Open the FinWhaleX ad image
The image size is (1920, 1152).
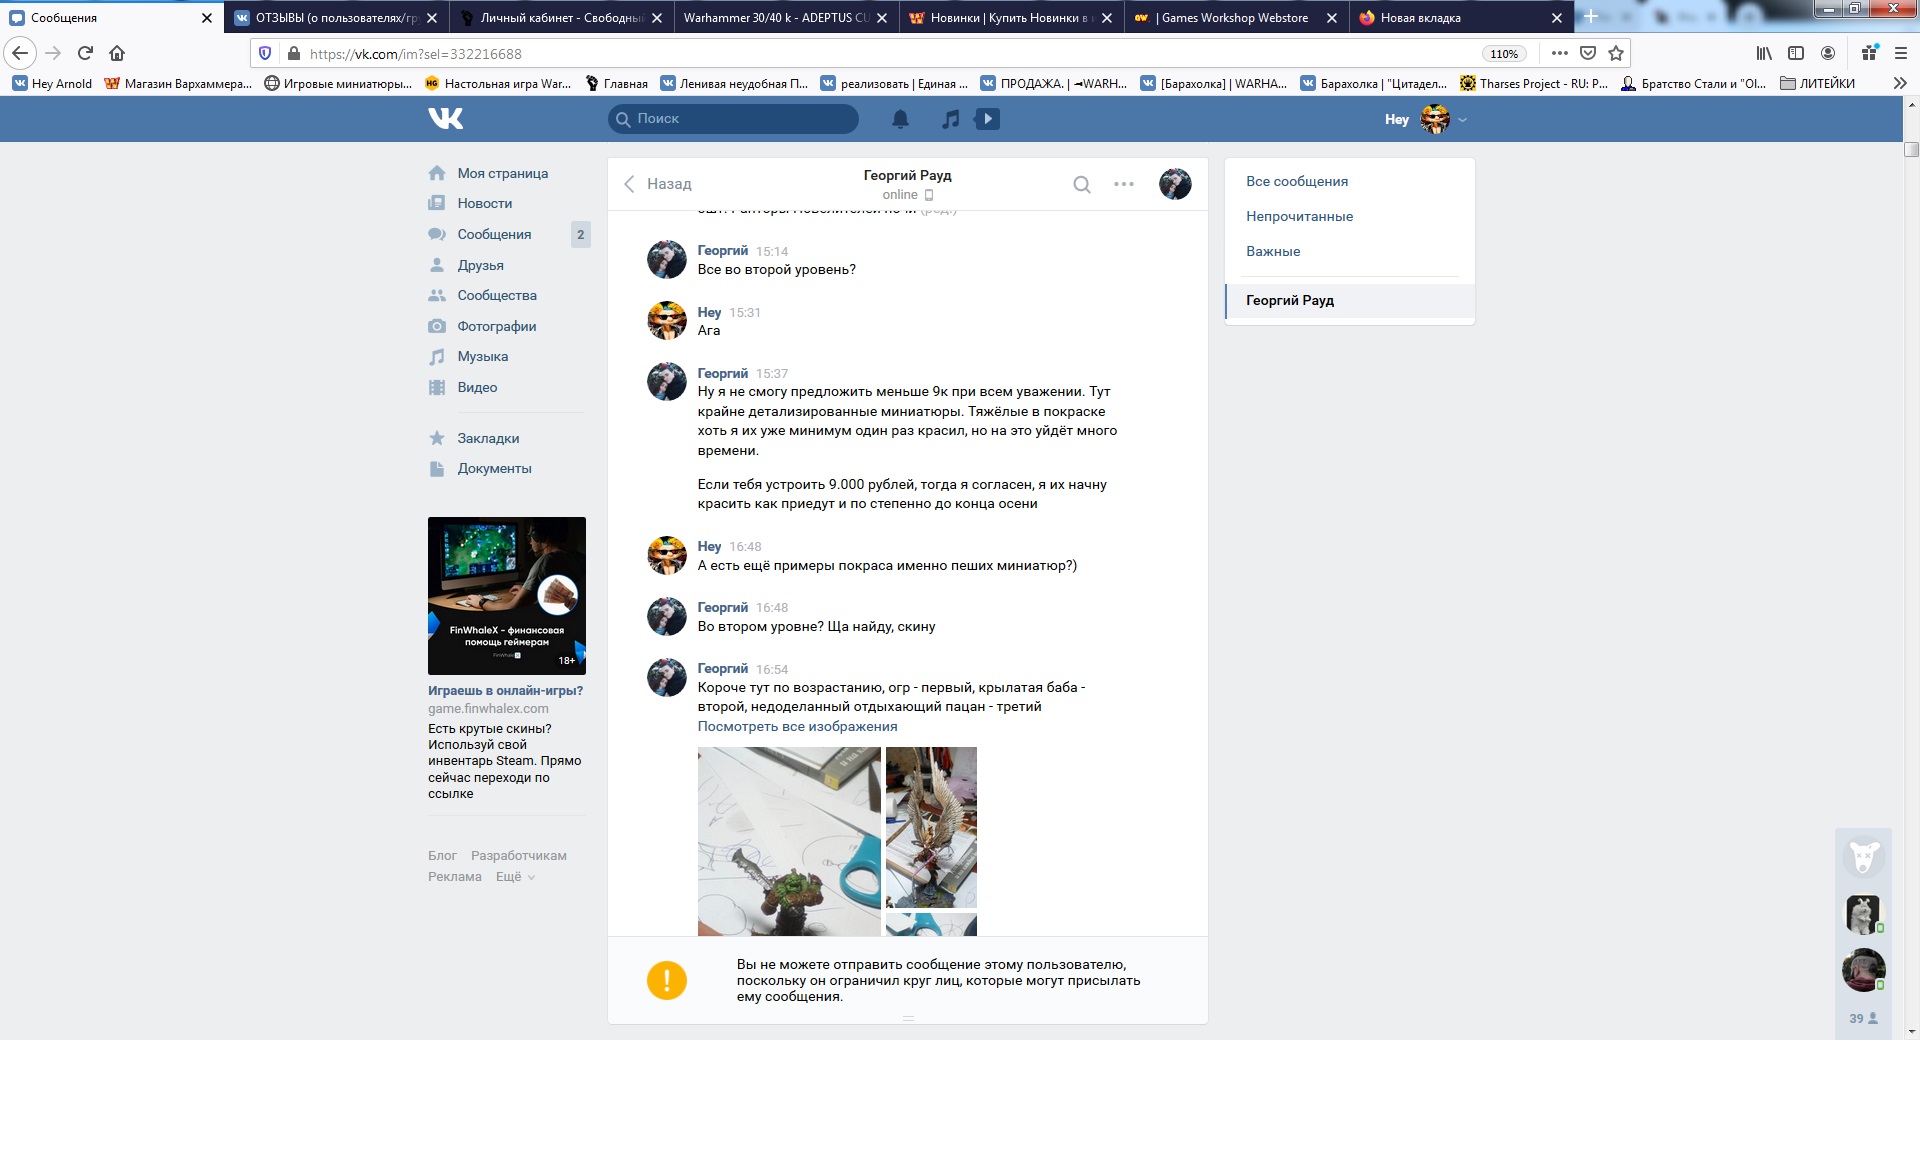coord(507,596)
